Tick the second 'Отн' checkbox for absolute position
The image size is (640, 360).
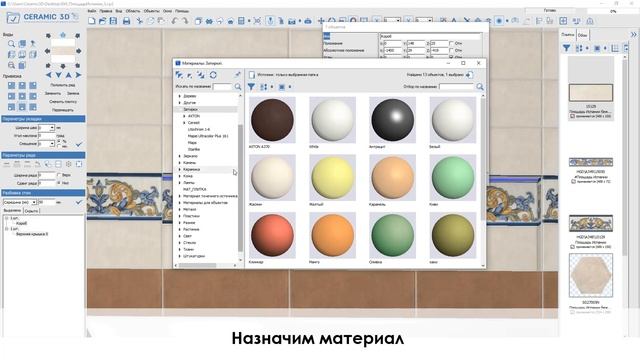click(451, 50)
